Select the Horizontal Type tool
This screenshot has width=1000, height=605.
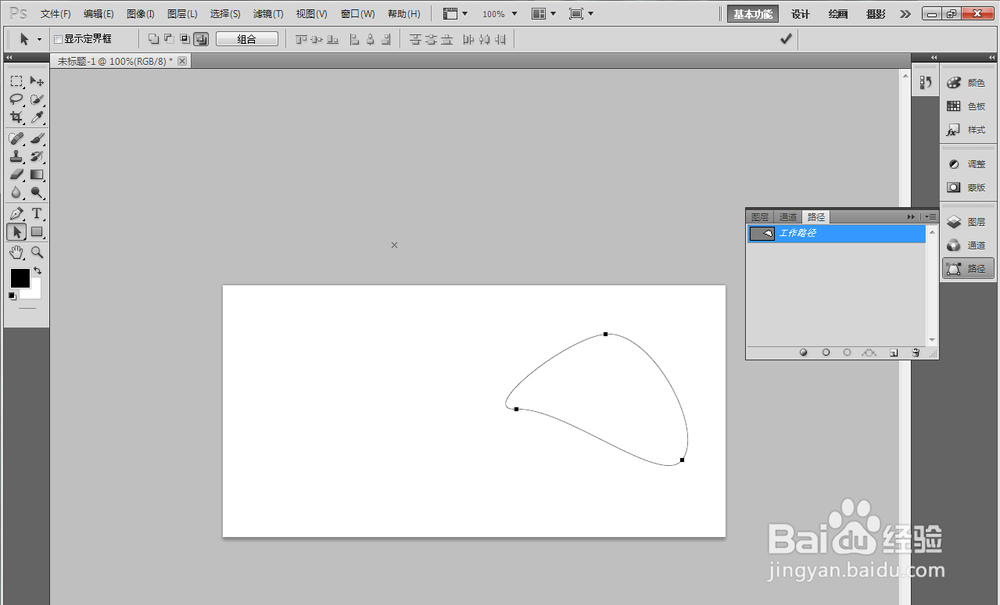[x=37, y=214]
